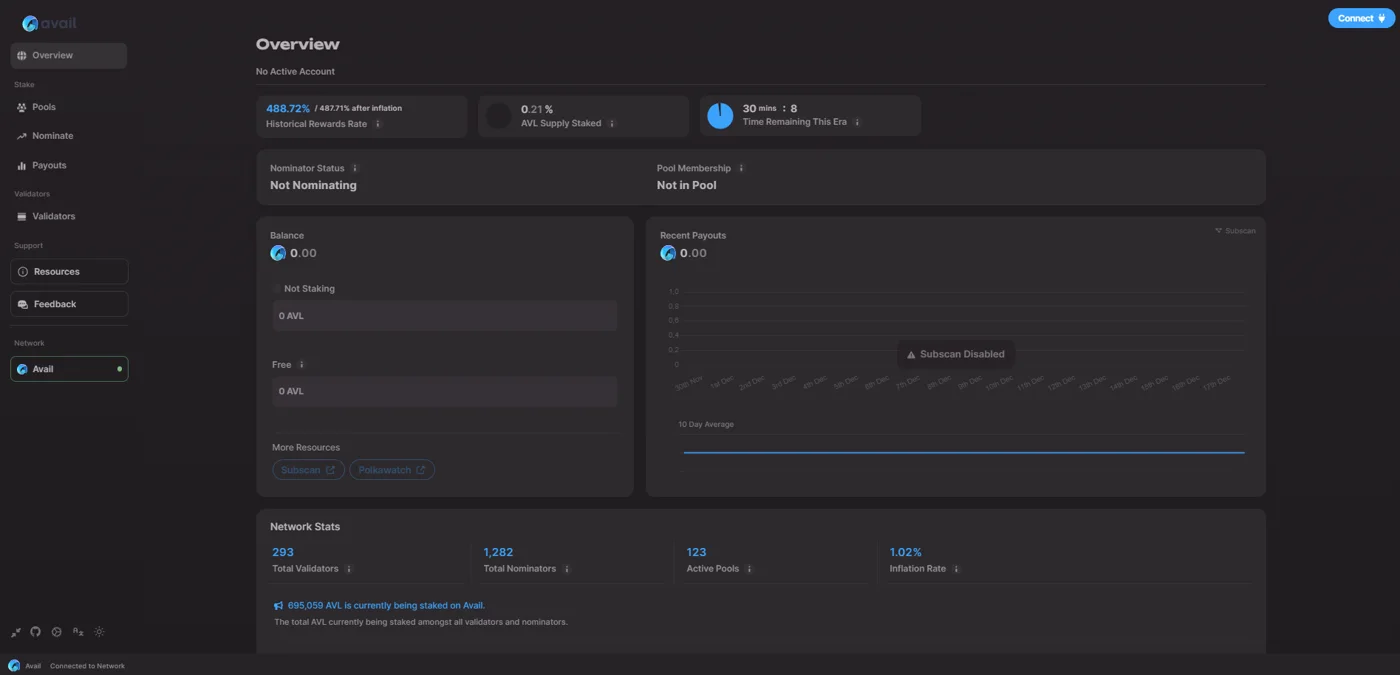Click the AVL token icon under Balance

click(x=278, y=253)
